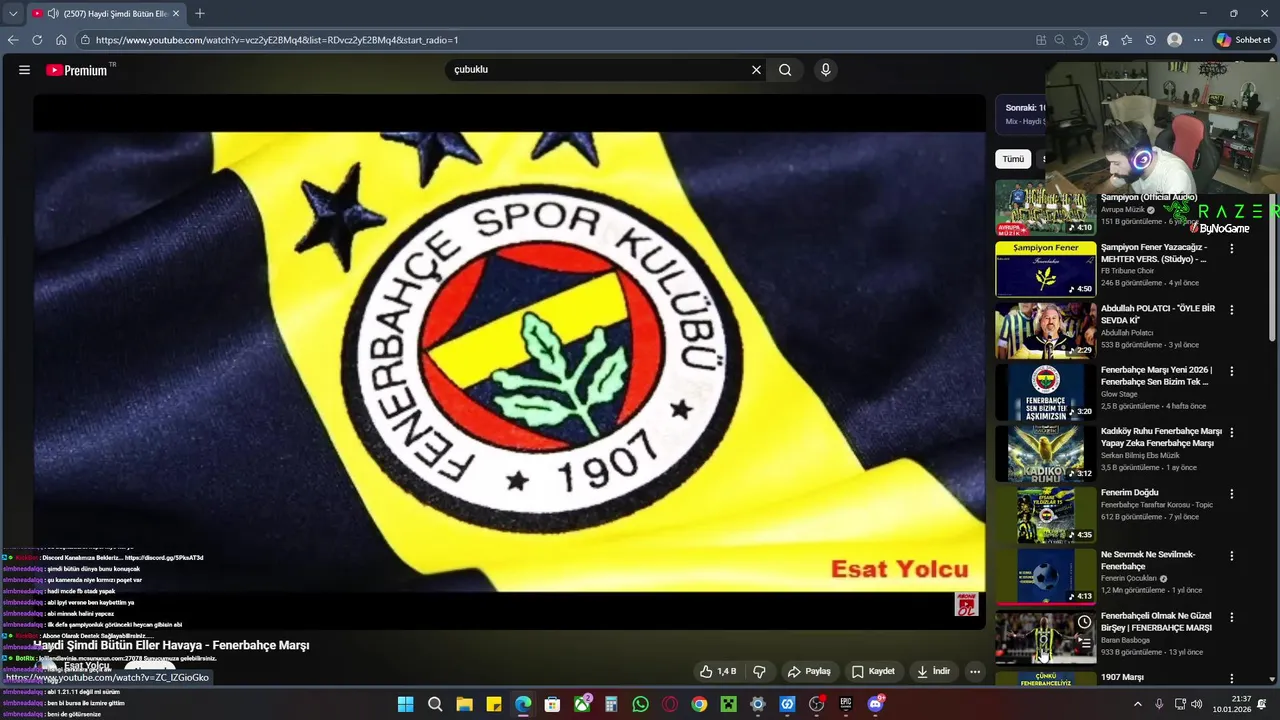Open the browser profile avatar
Screen dimensions: 1280x720
1175,40
